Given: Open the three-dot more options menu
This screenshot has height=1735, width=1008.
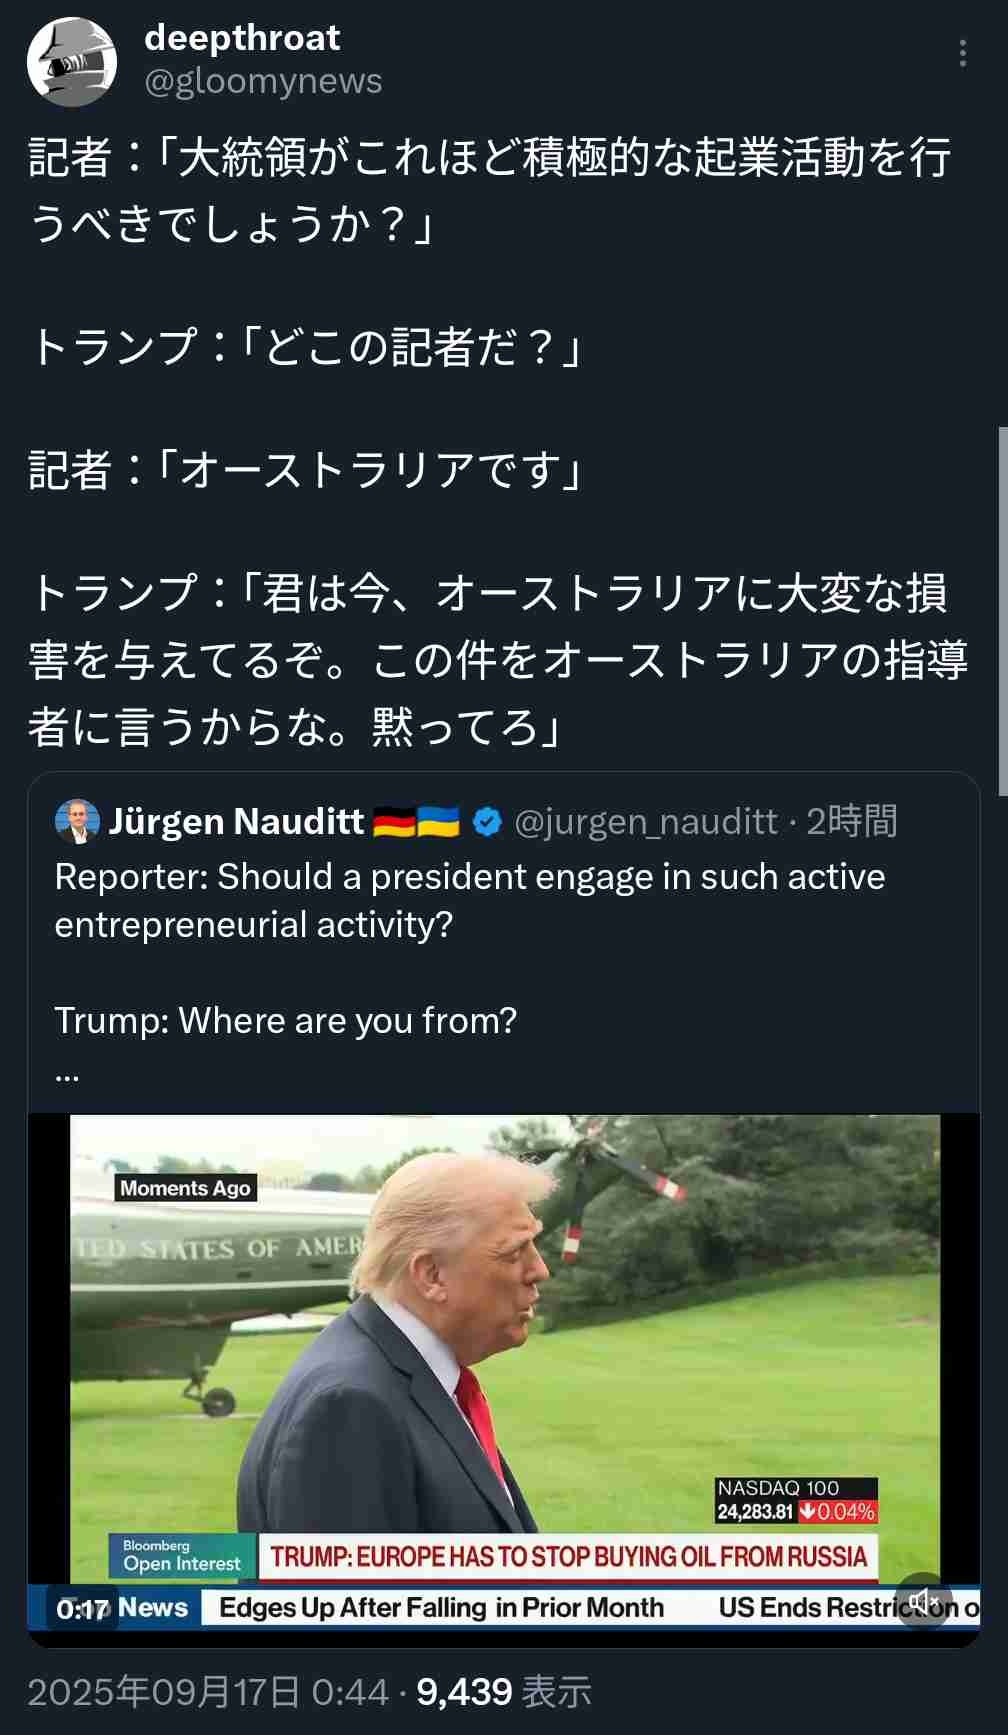Looking at the screenshot, I should tap(962, 54).
